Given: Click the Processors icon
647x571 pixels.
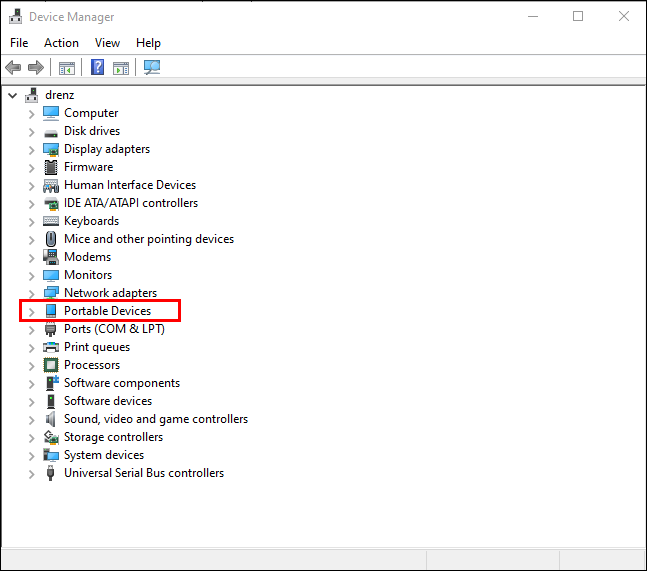Looking at the screenshot, I should [x=51, y=365].
